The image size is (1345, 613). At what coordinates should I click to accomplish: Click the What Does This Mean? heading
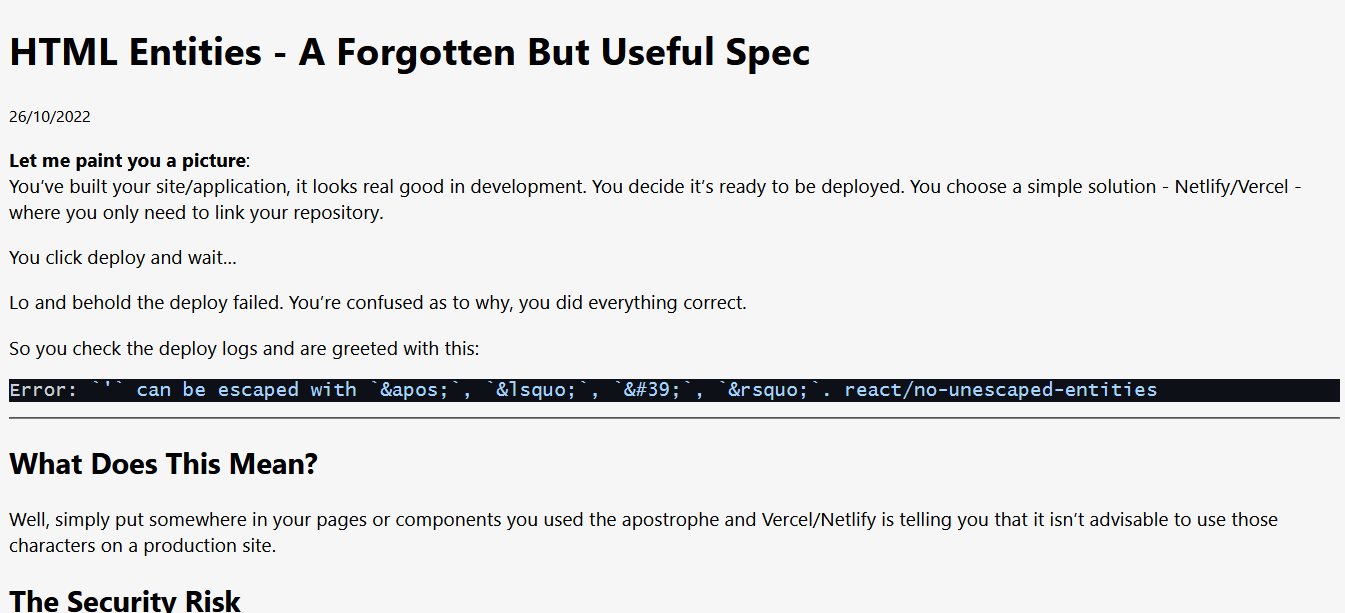(163, 464)
